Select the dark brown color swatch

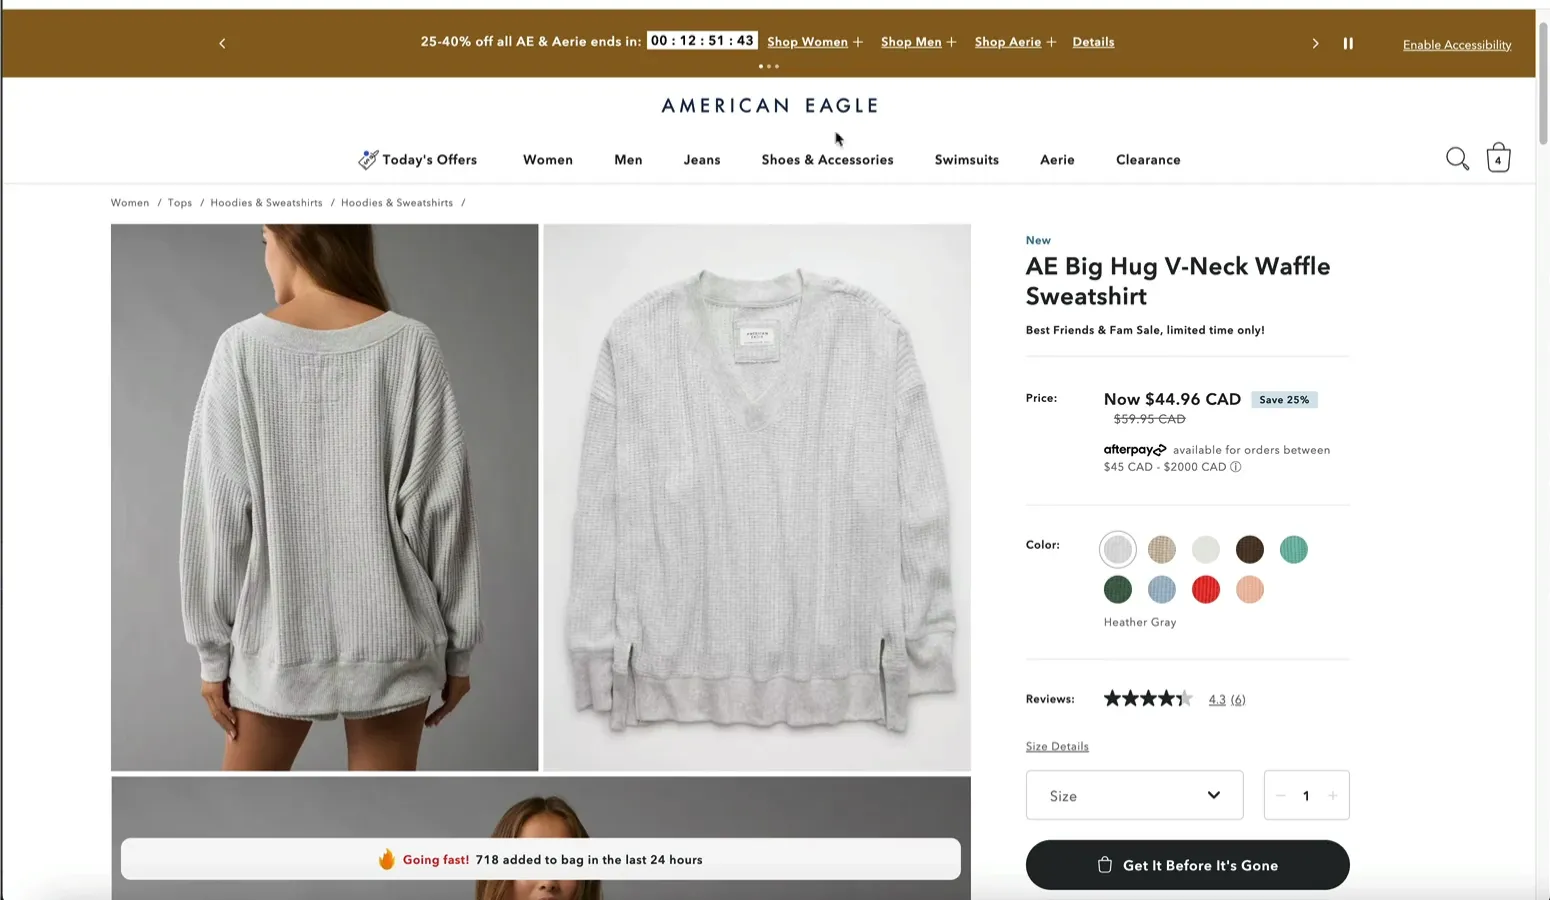click(1250, 549)
